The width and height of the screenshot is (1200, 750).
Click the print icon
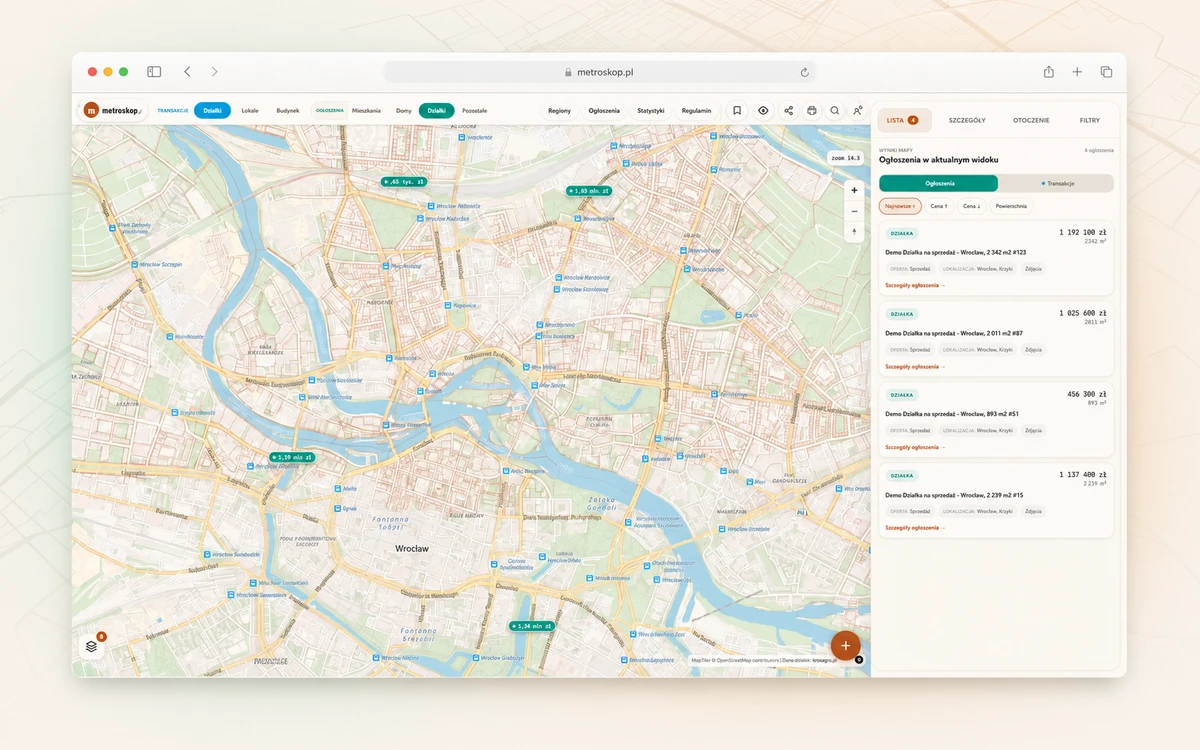812,111
